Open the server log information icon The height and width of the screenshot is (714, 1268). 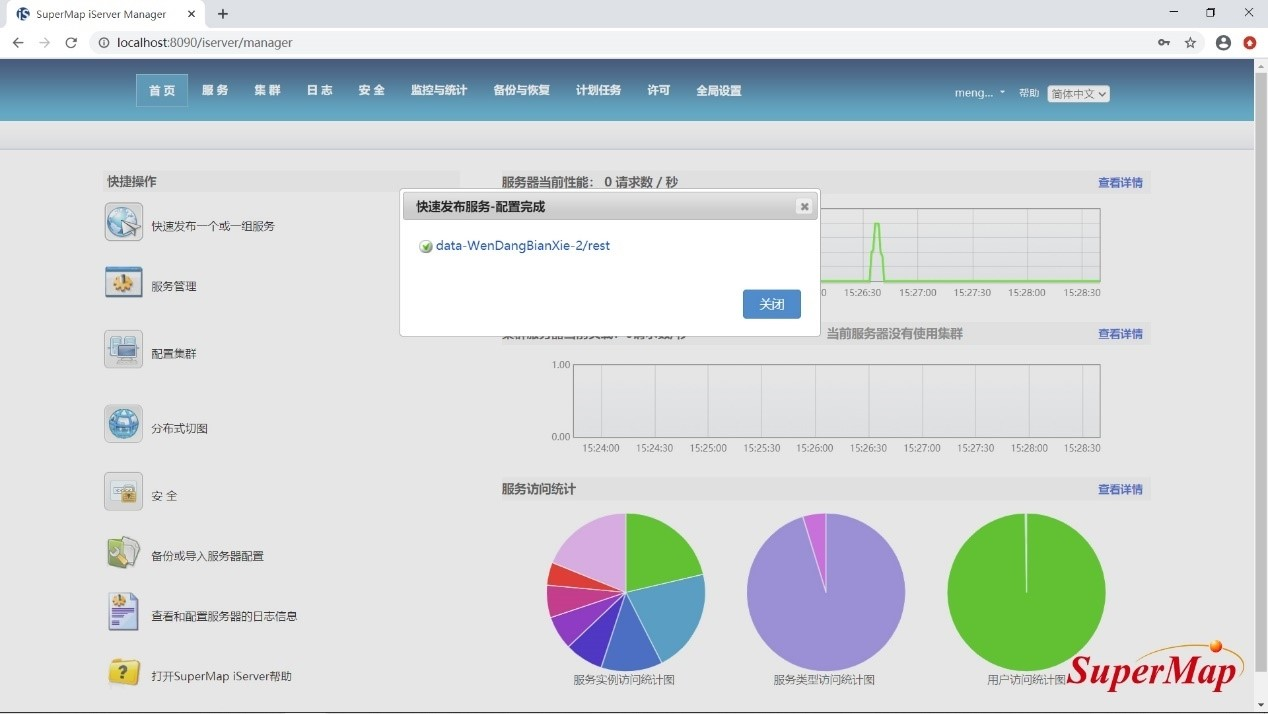[x=124, y=612]
